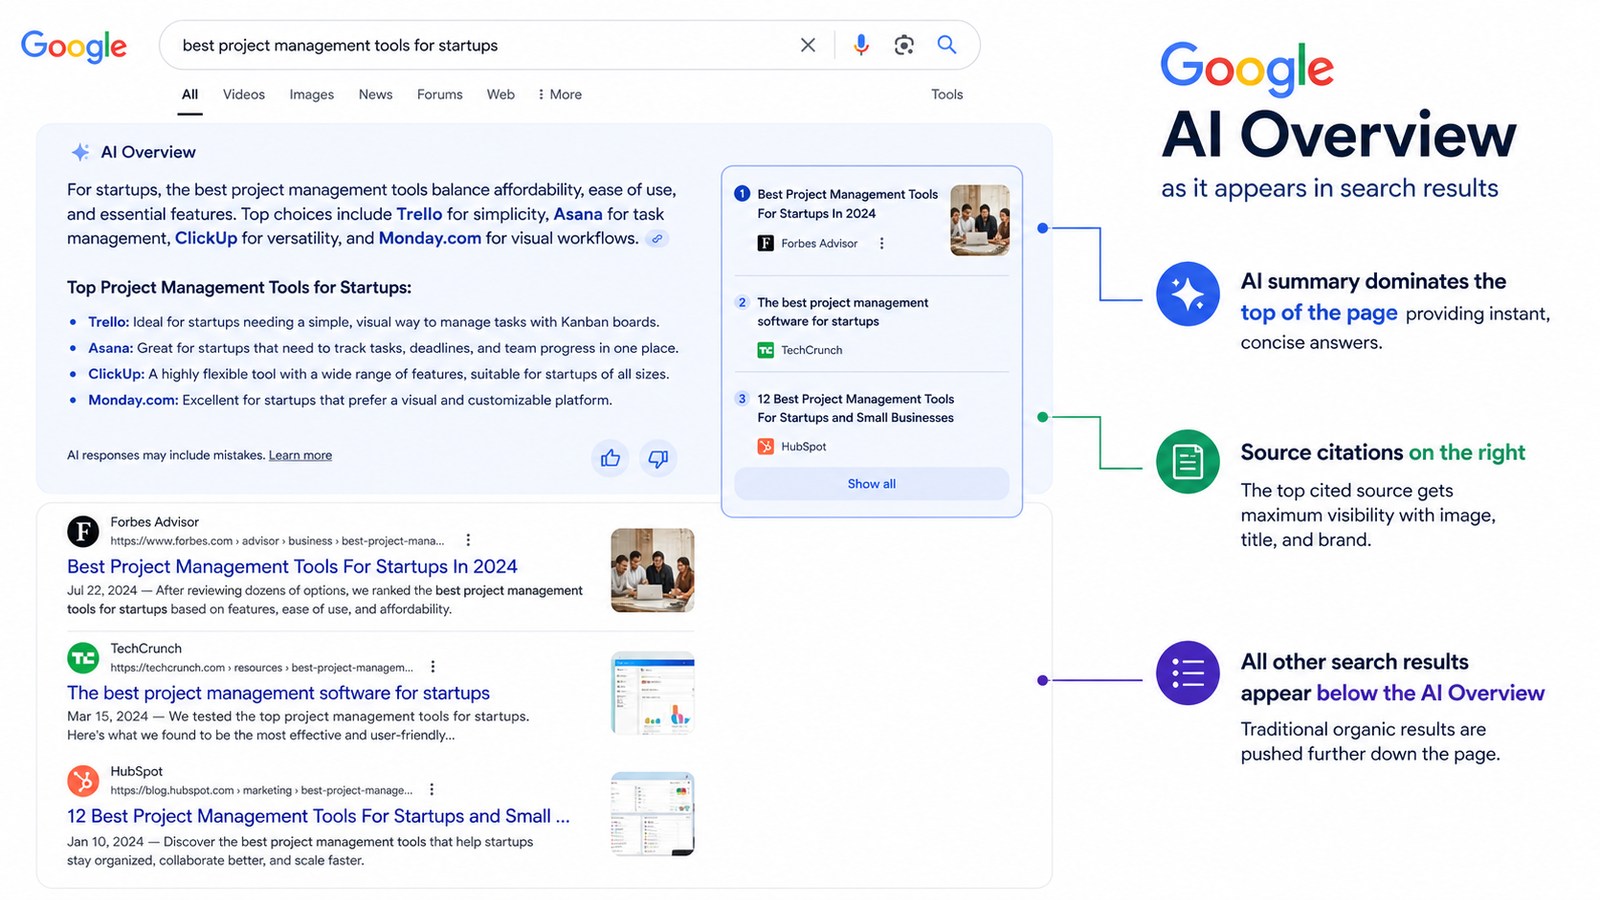
Task: Click Trello: in the bulleted tools list
Action: point(108,322)
